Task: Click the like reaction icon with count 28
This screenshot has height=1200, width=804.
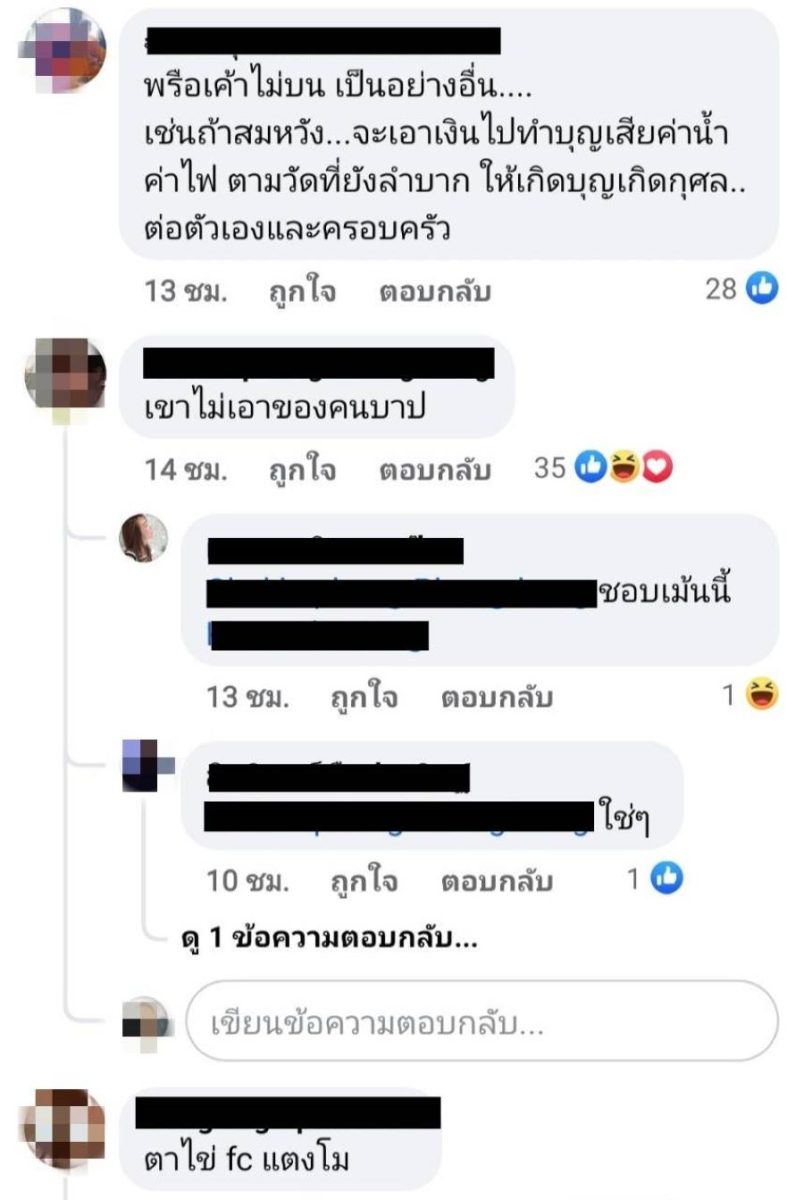Action: (763, 290)
